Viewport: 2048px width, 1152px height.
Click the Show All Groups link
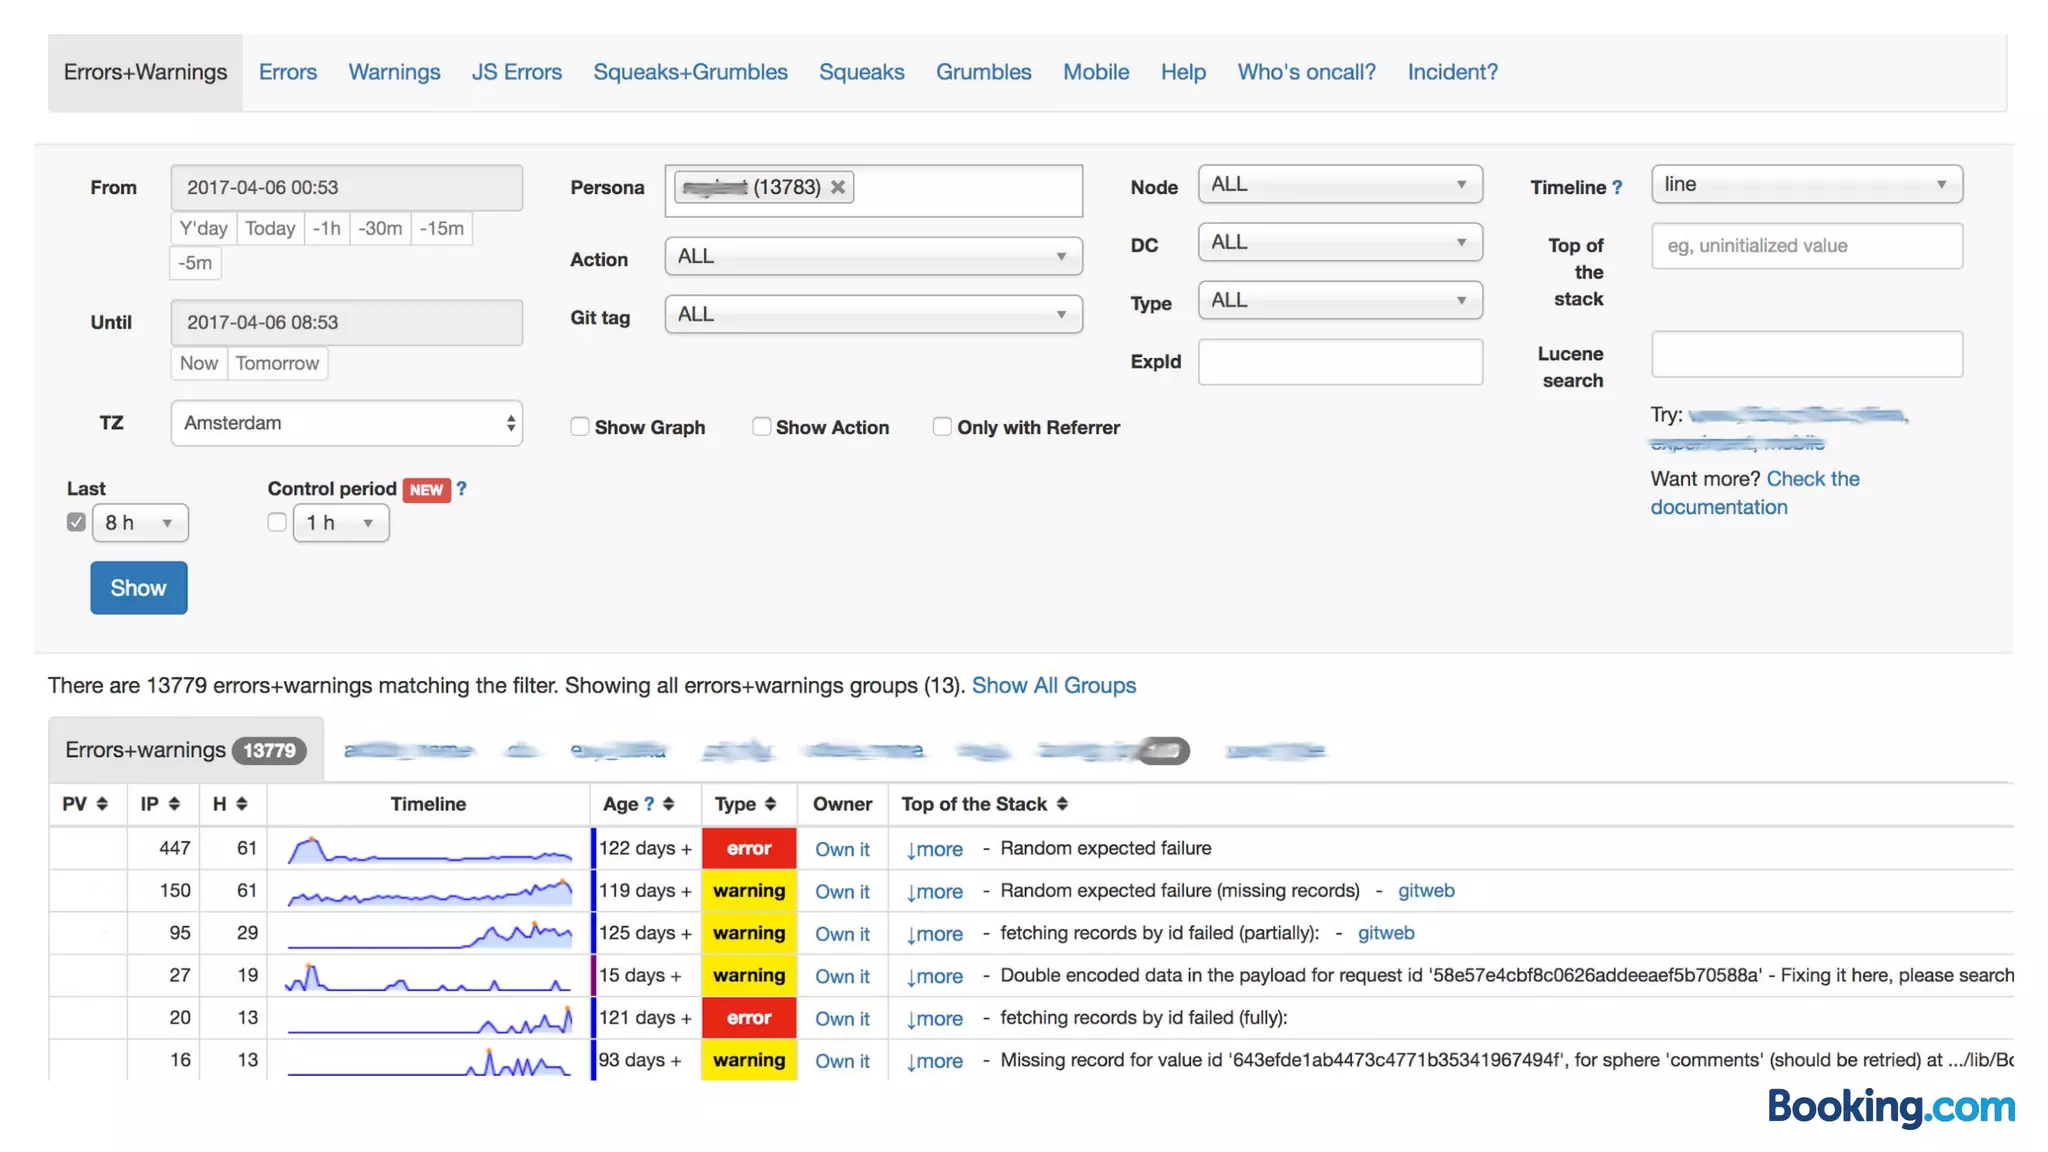[x=1053, y=686]
